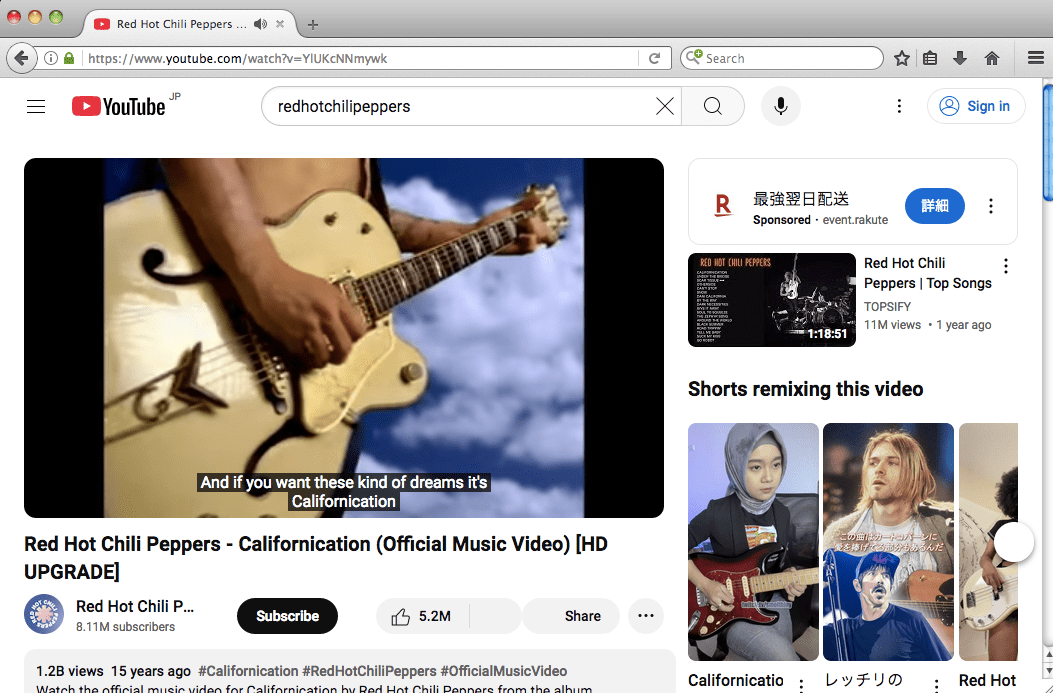Click the green padlock security icon
The image size is (1053, 693).
click(x=68, y=58)
